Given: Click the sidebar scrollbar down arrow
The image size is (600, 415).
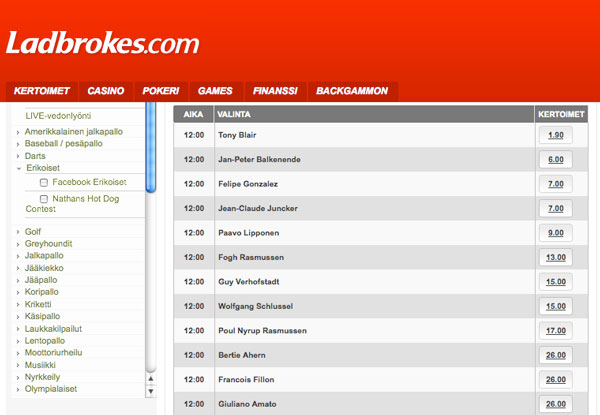Looking at the screenshot, I should coord(151,391).
